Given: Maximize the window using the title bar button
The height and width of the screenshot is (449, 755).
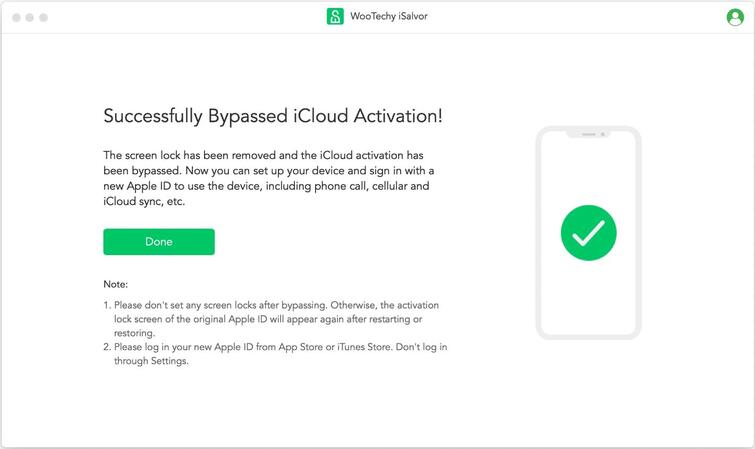Looking at the screenshot, I should [x=44, y=18].
